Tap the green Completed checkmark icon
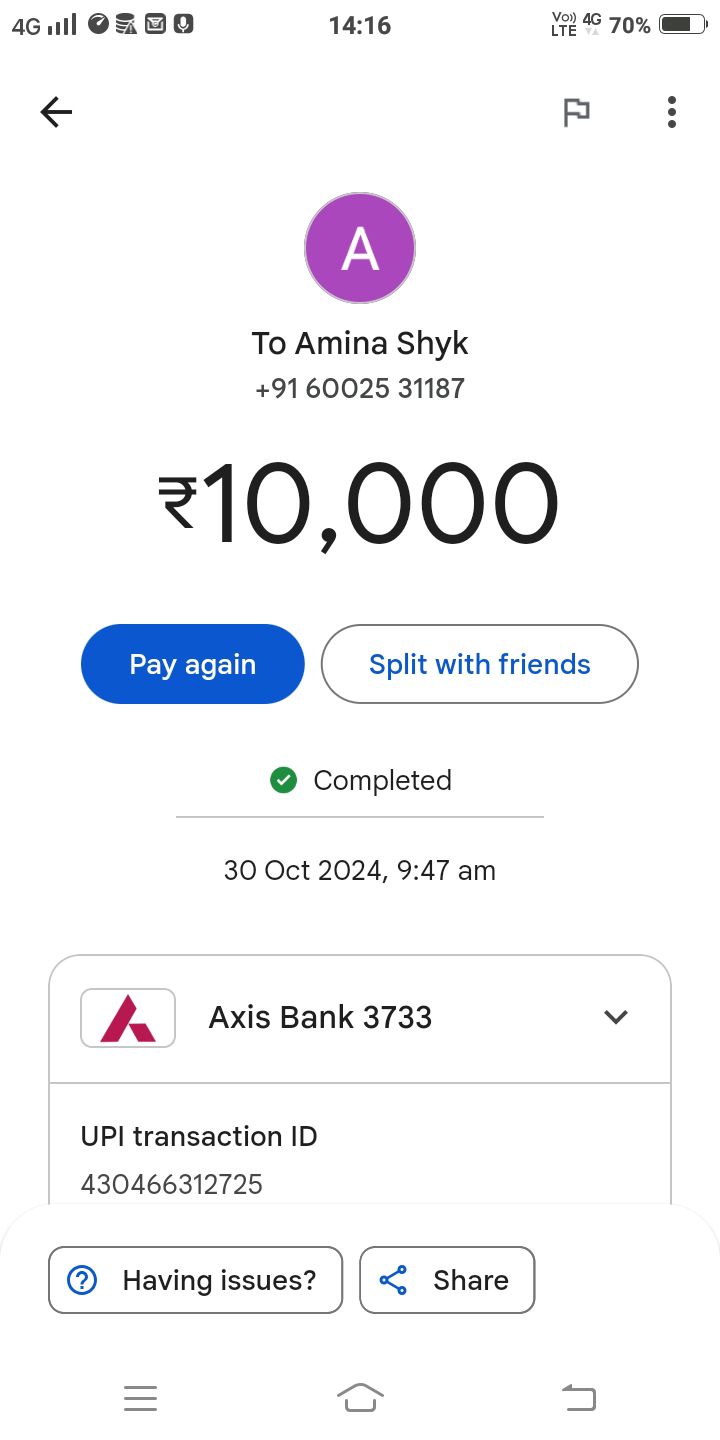This screenshot has width=720, height=1440. tap(284, 780)
